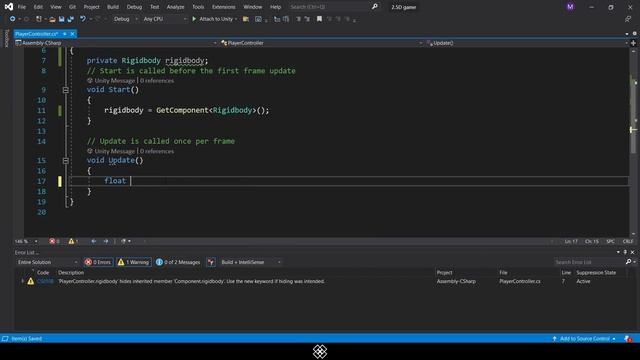640x360 pixels.
Task: Open the Debug configuration dropdown
Action: [125, 19]
